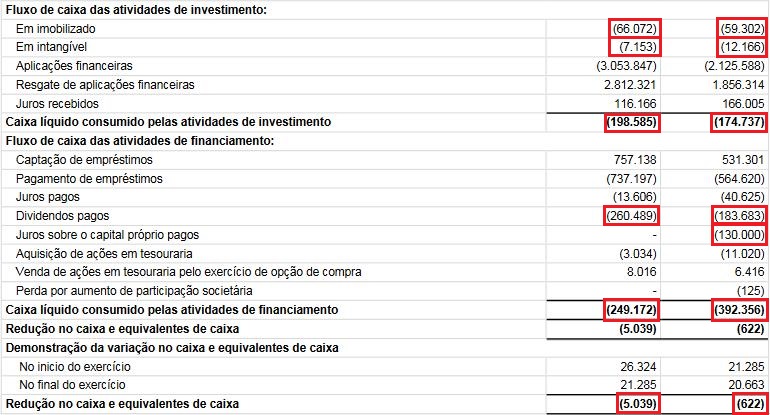
Task: Click the highlighted value (12.166)
Action: [x=738, y=47]
